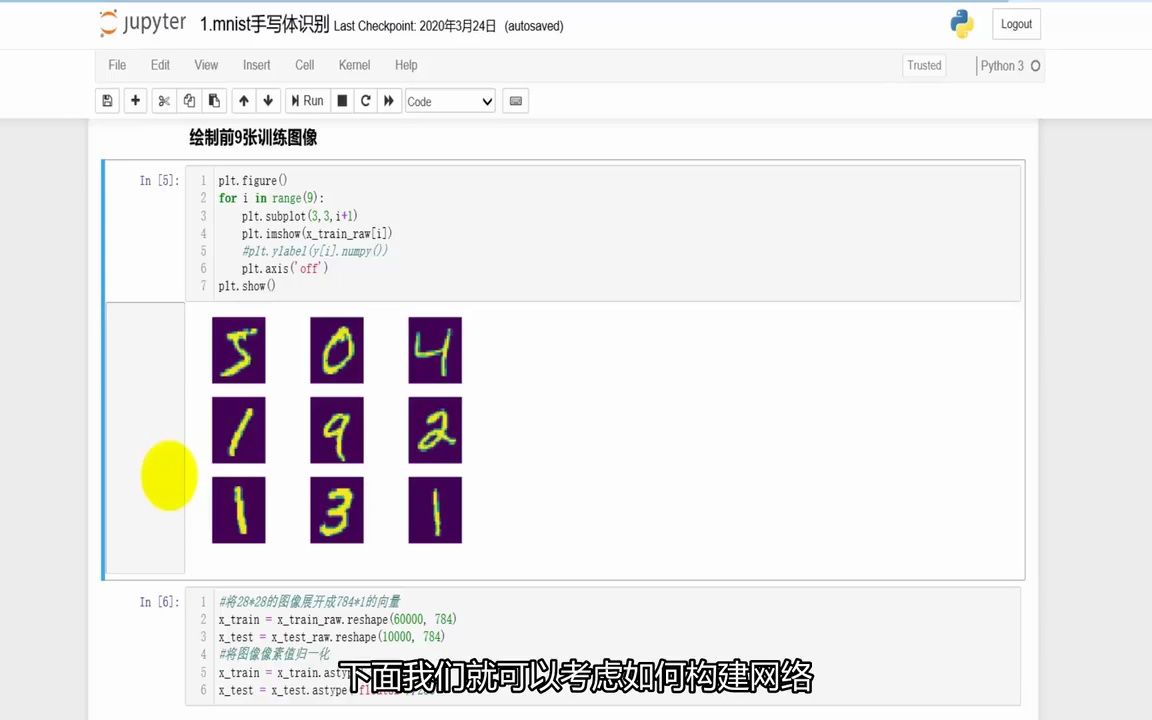This screenshot has height=720, width=1152.
Task: Save the notebook via the save icon
Action: coord(107,100)
